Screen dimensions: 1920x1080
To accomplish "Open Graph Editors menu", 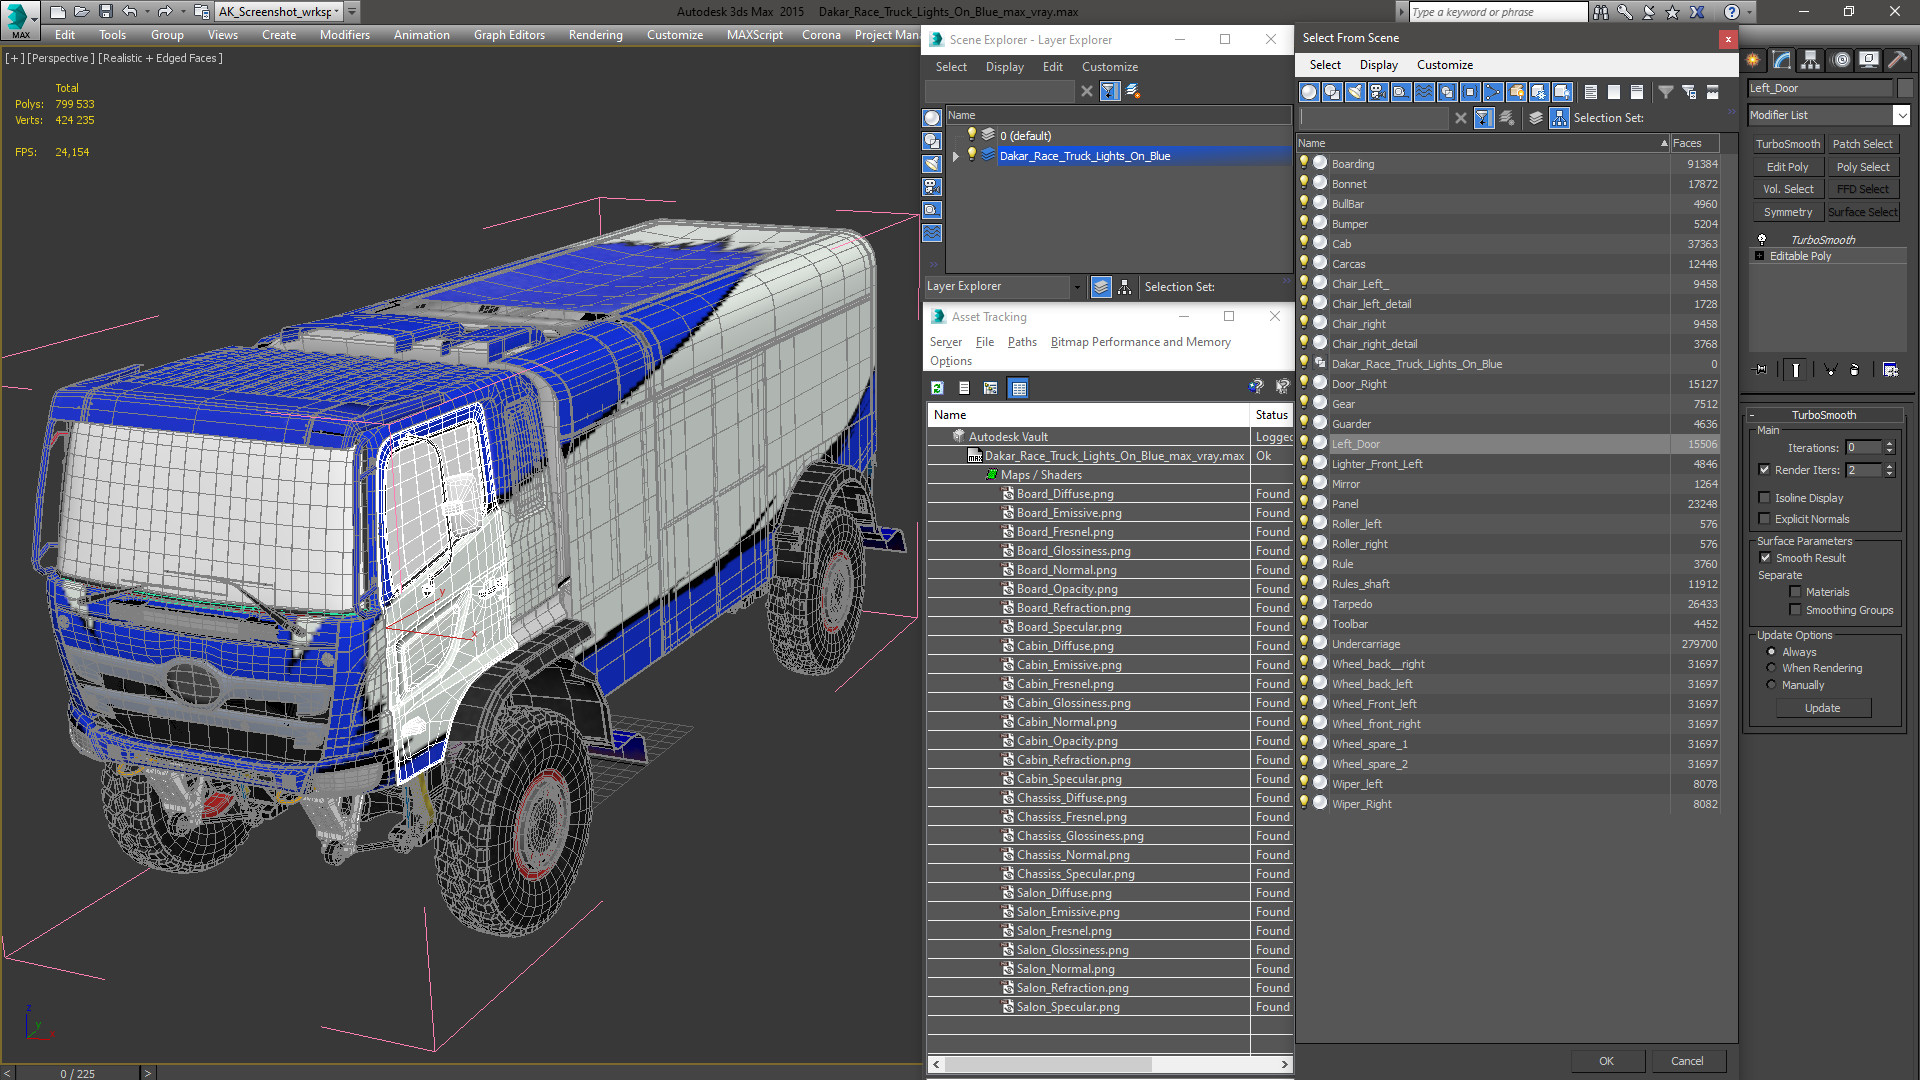I will click(509, 35).
